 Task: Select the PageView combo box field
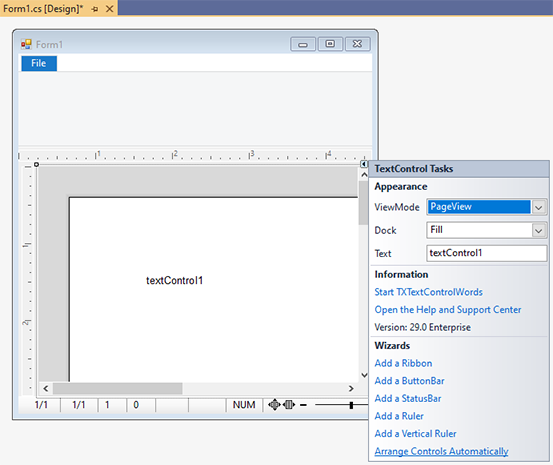pyautogui.click(x=479, y=207)
